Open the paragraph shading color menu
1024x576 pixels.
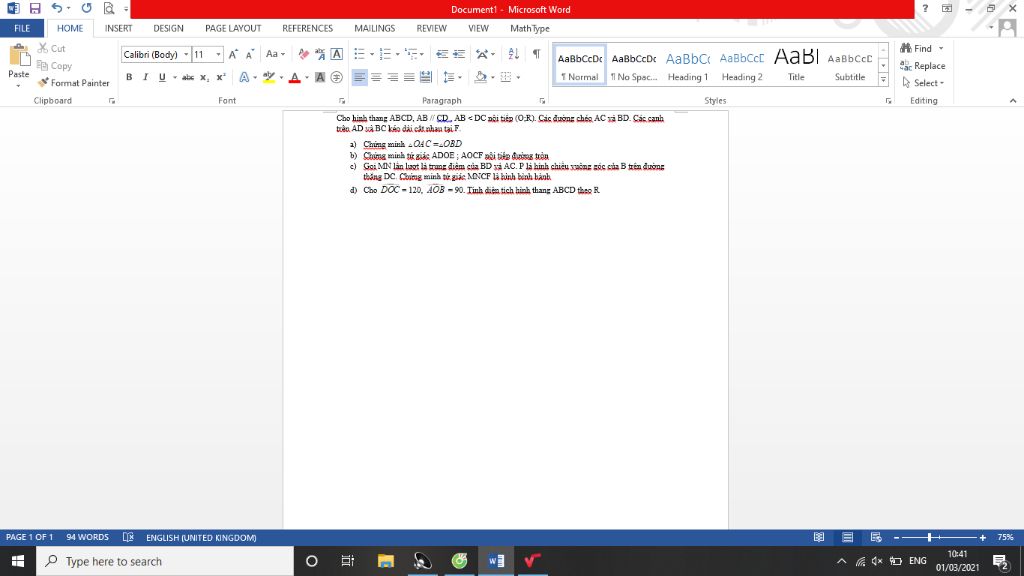[492, 77]
